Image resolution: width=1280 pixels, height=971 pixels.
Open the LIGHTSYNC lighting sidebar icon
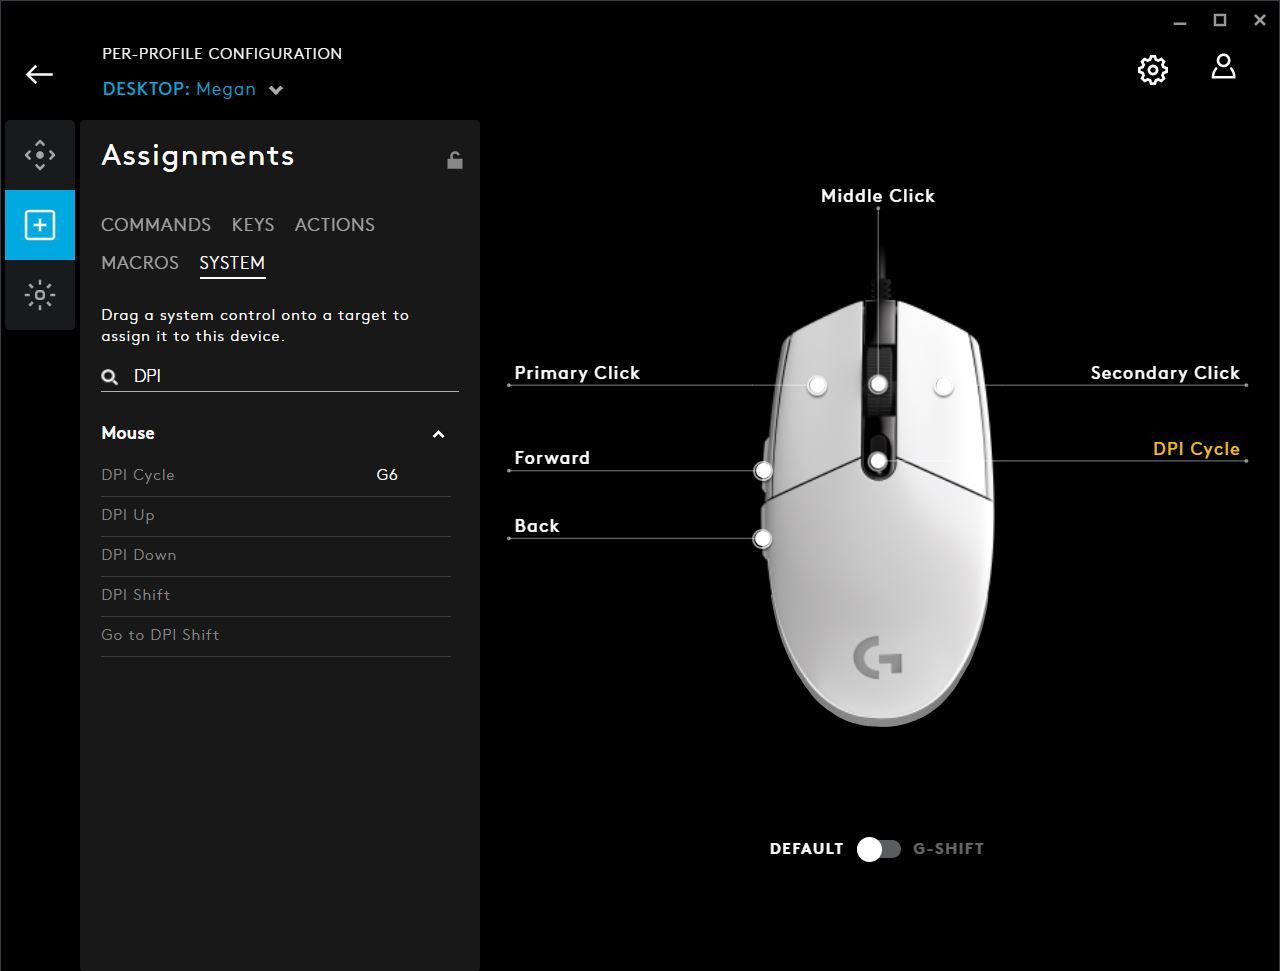click(x=40, y=295)
